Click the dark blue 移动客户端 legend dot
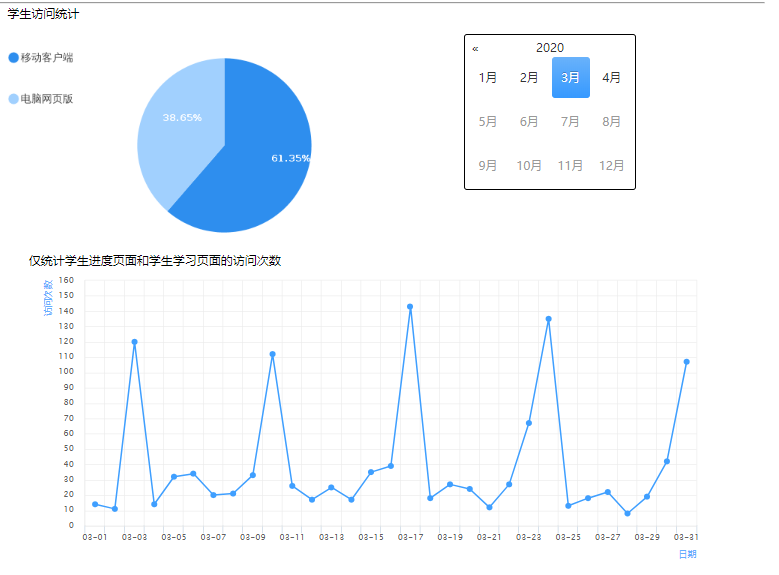 13,58
